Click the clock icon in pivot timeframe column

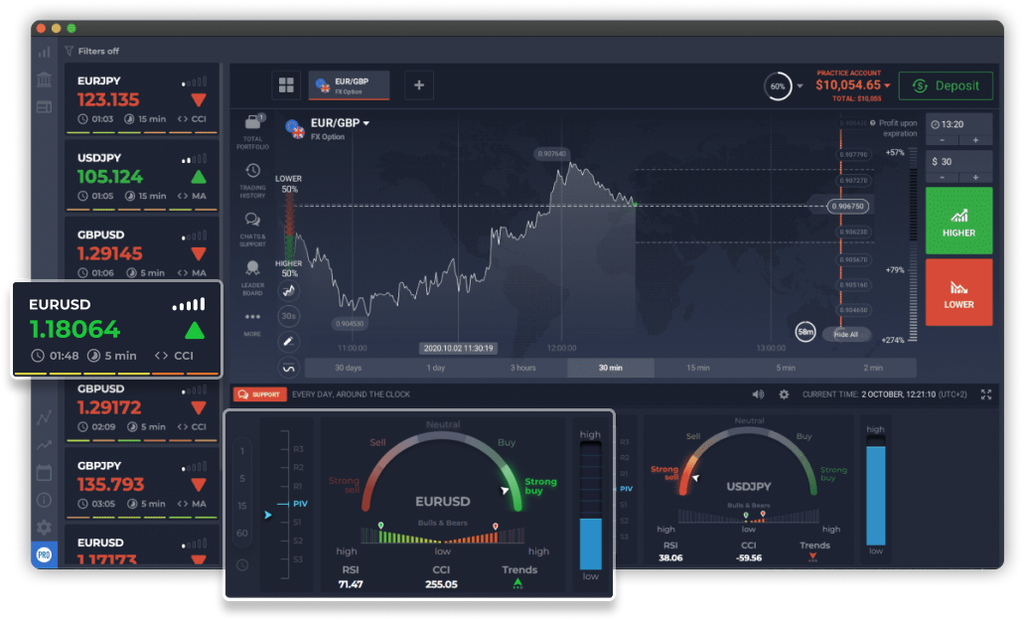click(x=242, y=565)
